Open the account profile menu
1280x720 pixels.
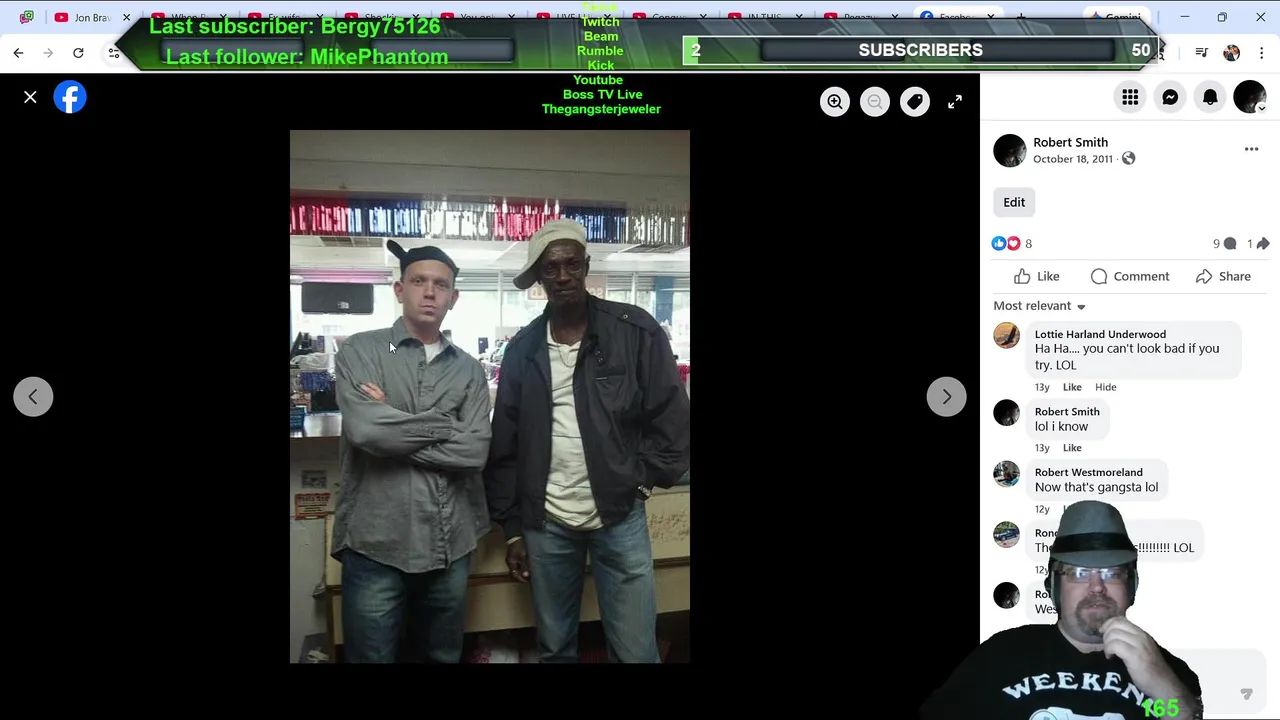point(1250,97)
